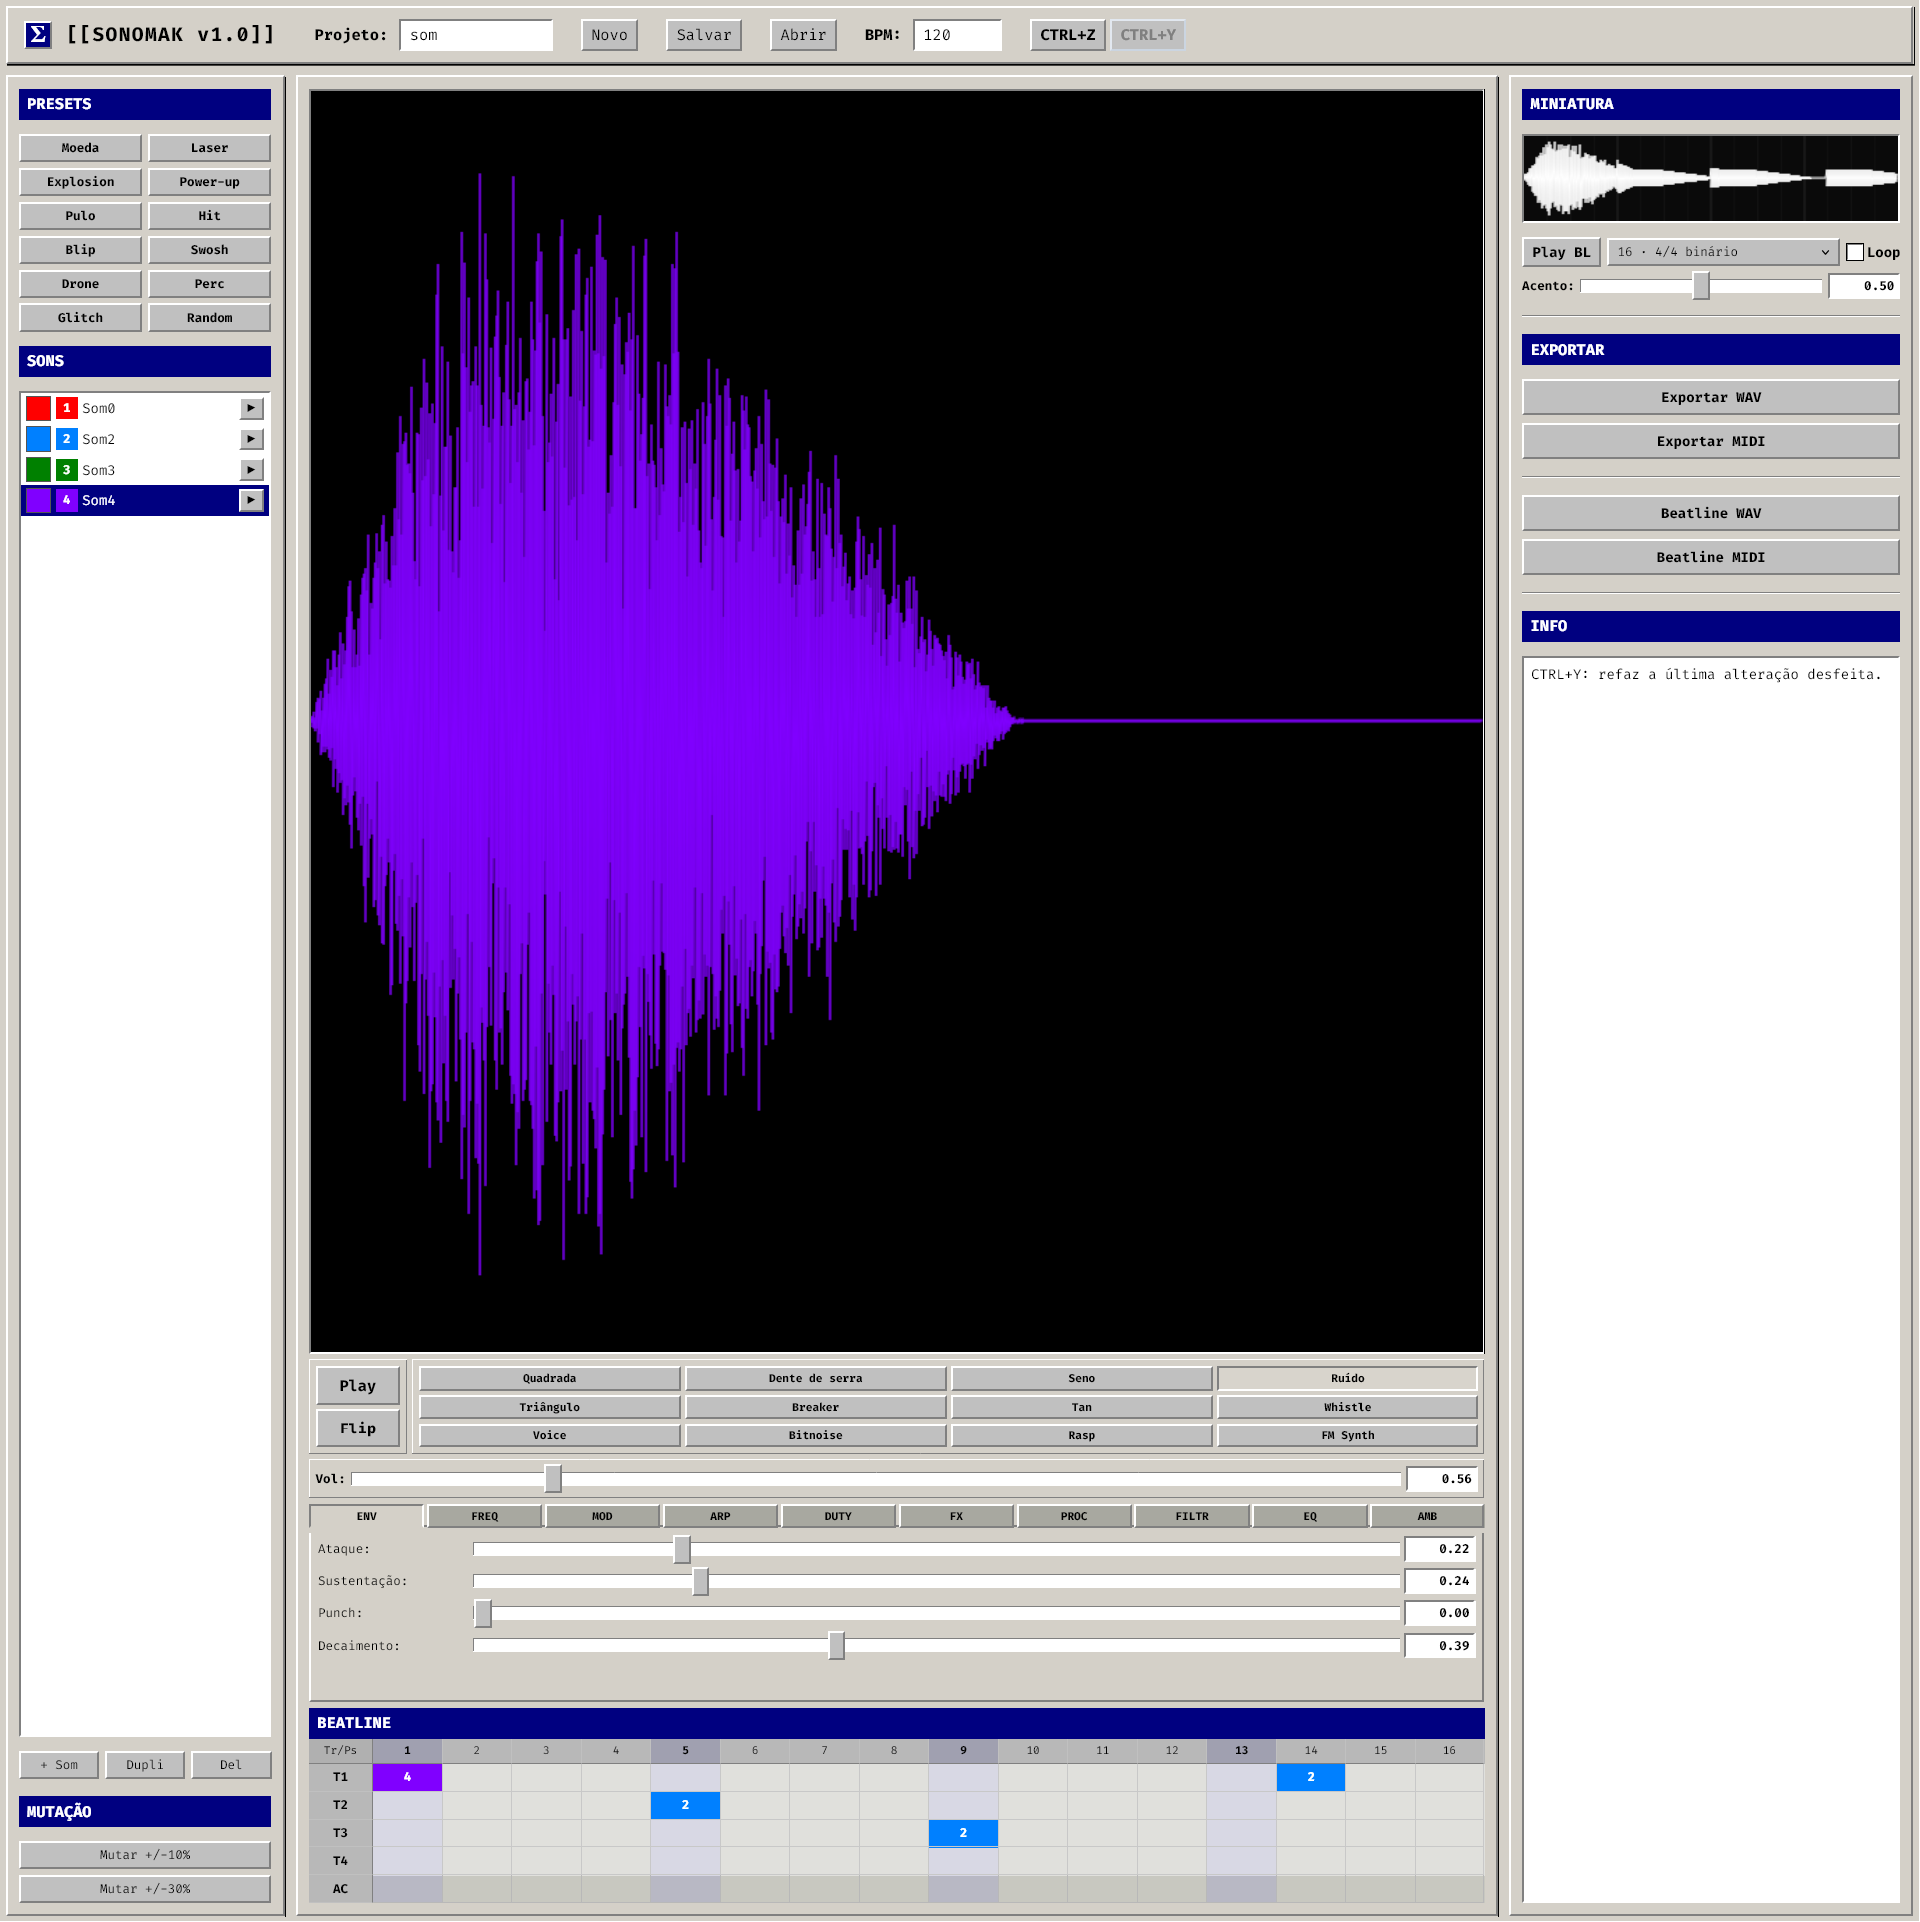Click purple color swatch of Som4

point(38,500)
